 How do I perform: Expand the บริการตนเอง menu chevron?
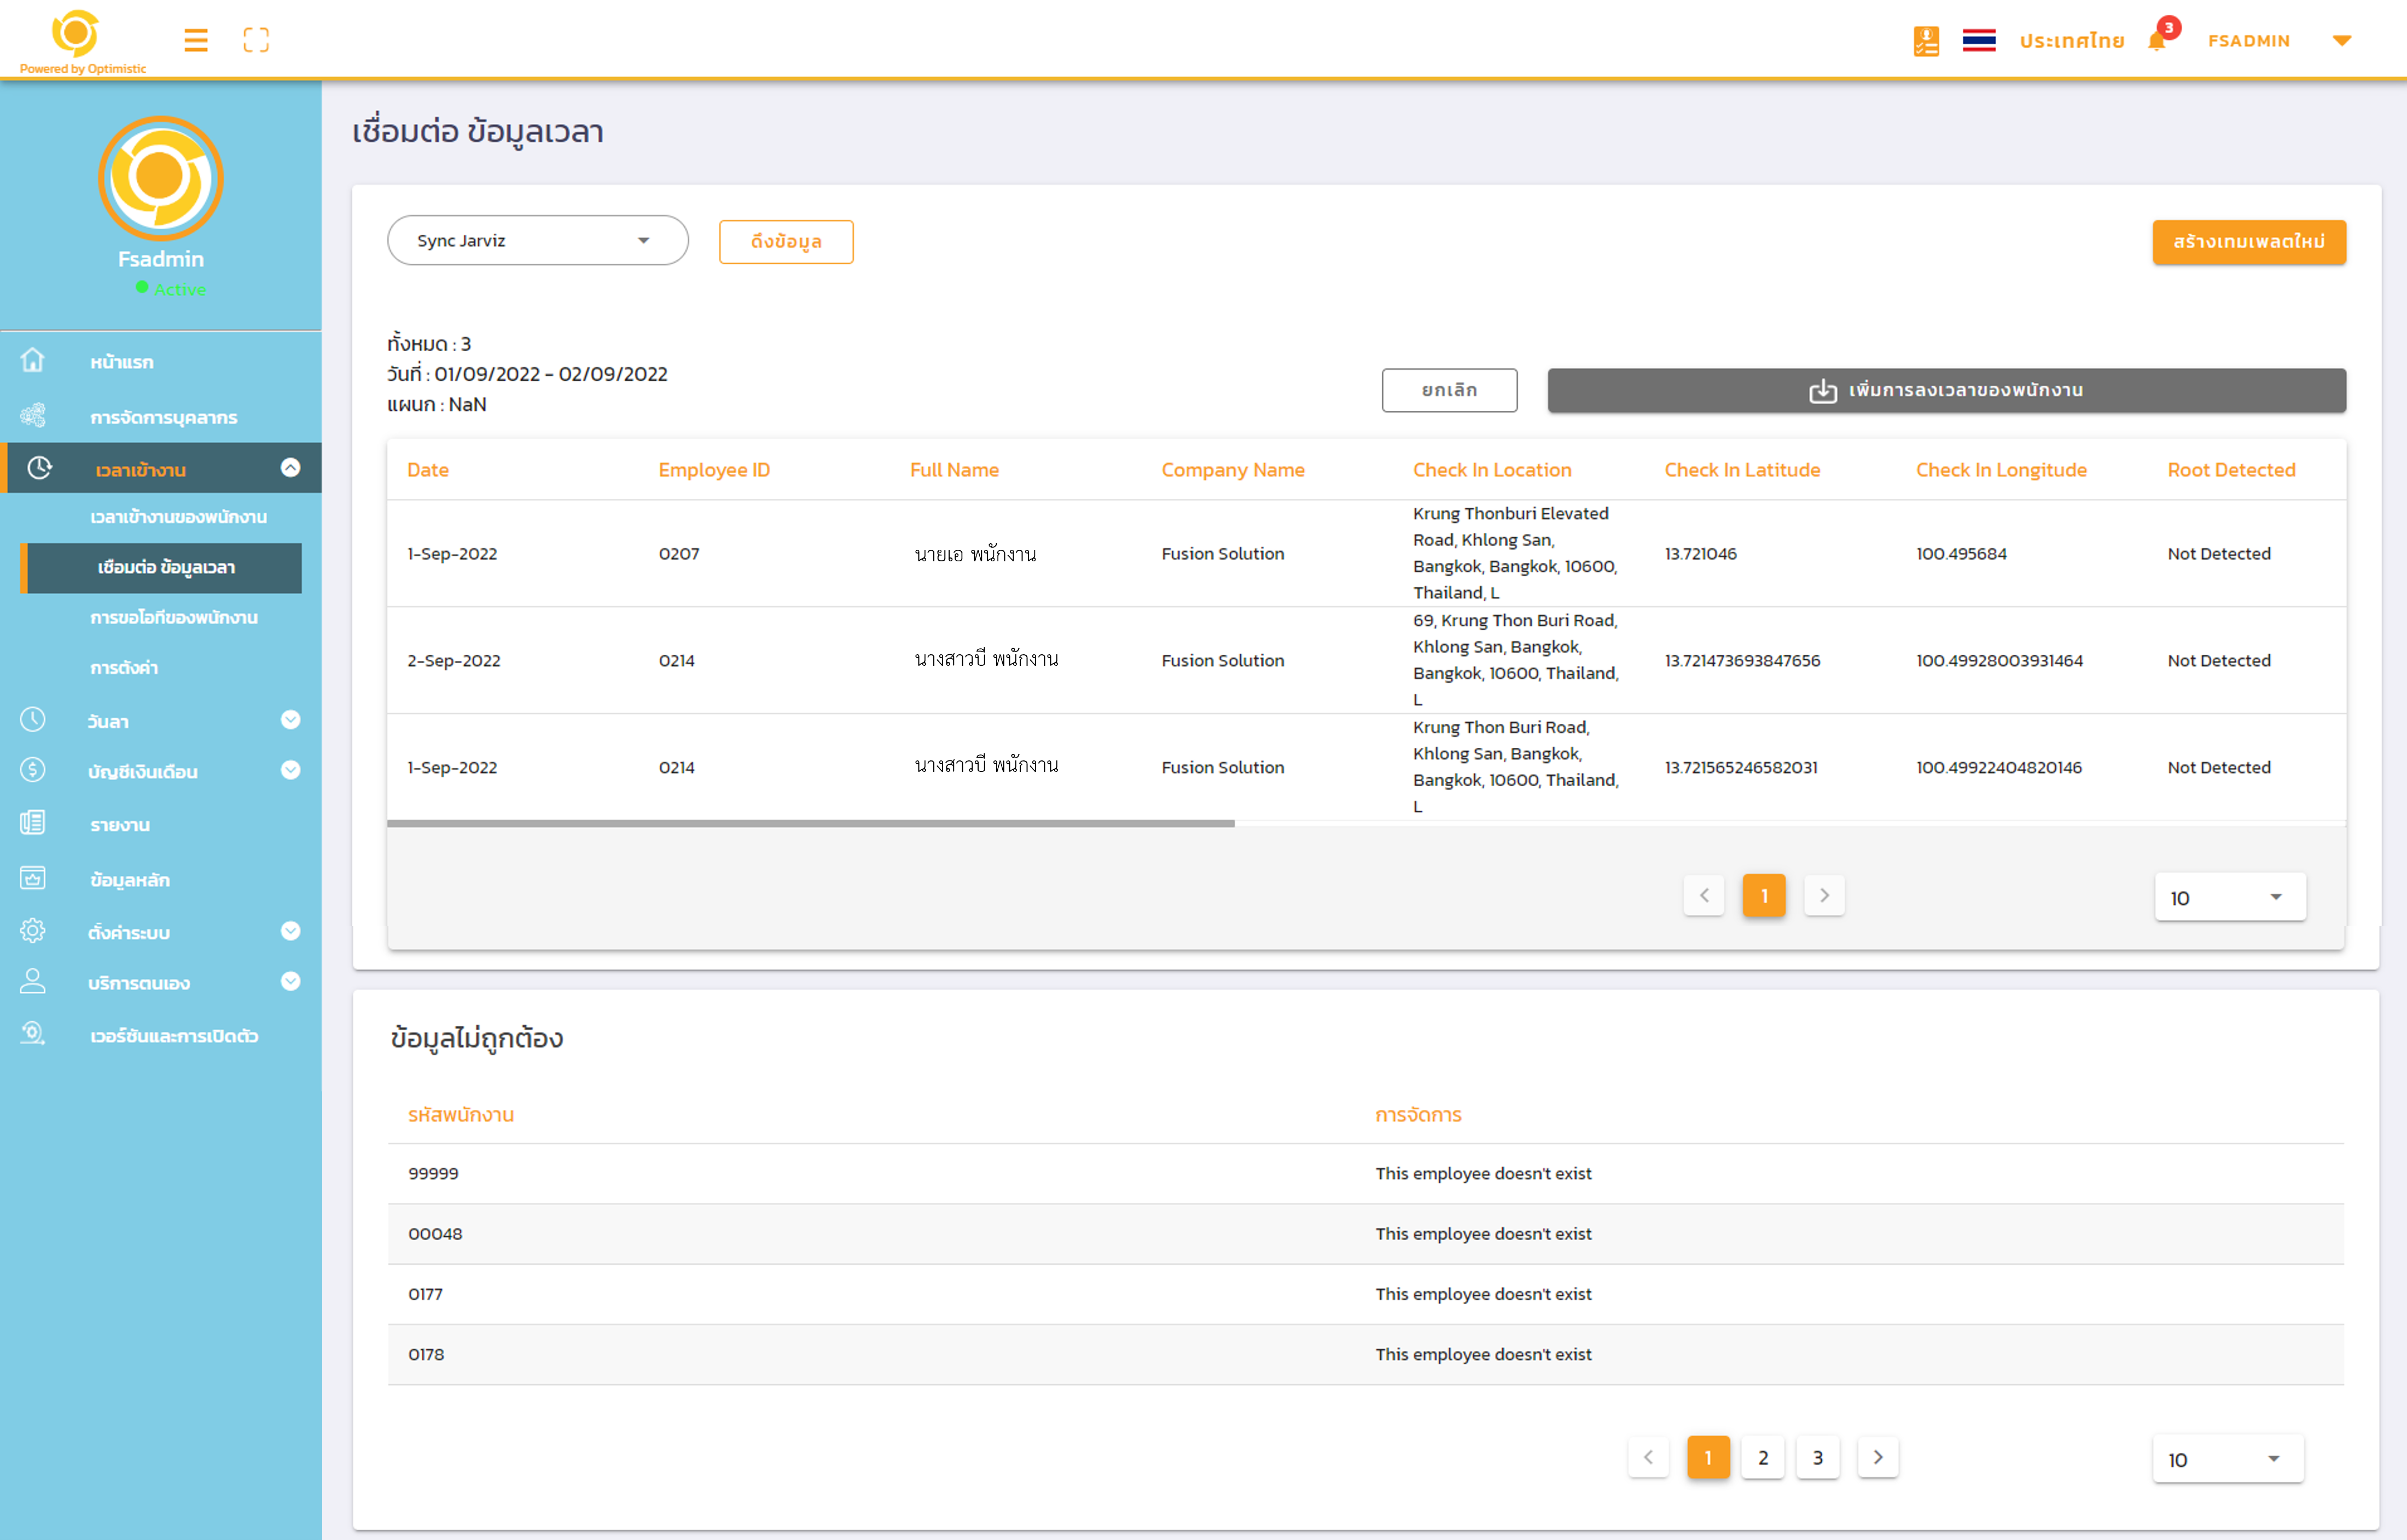pos(291,982)
